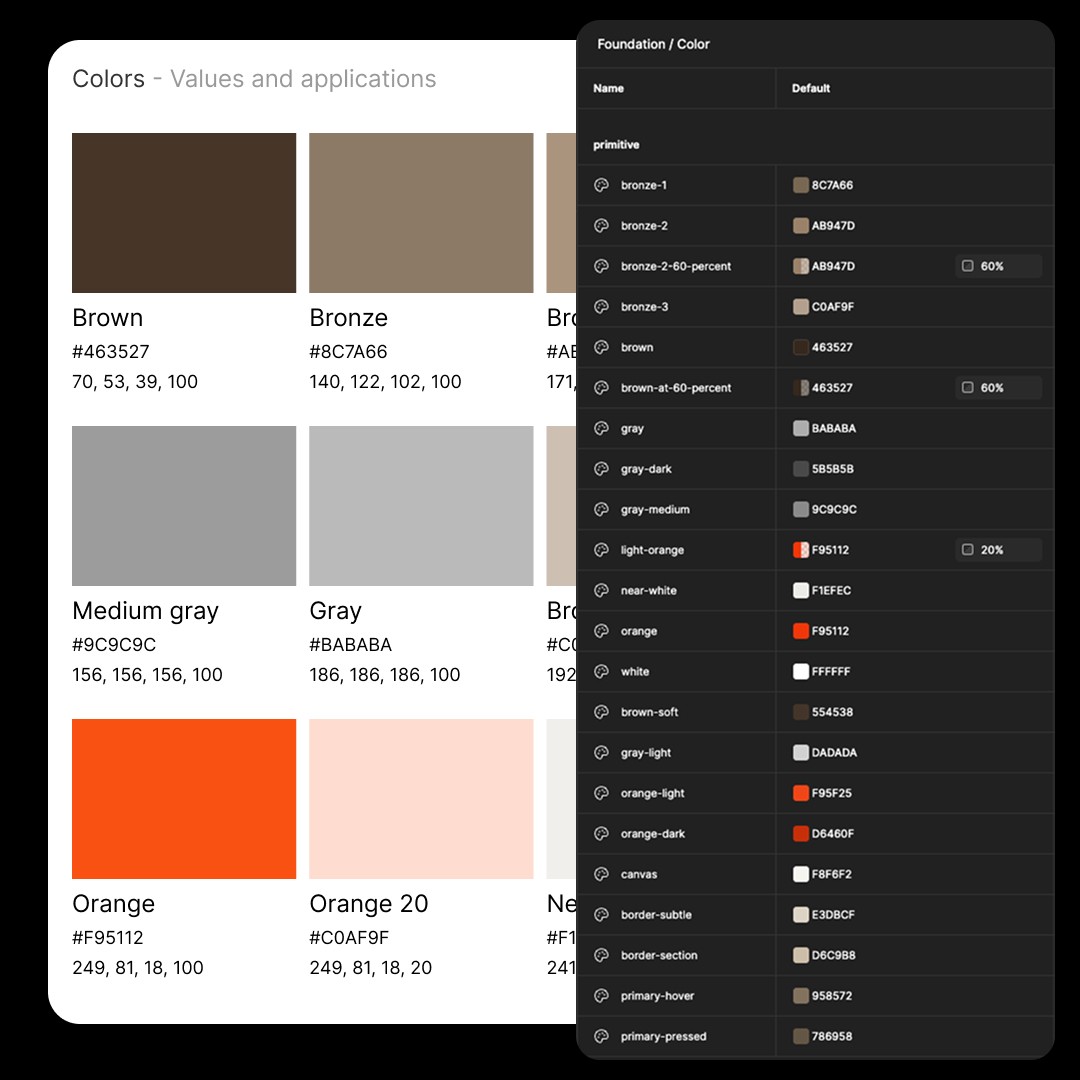1080x1080 pixels.
Task: Open the FFFFFF swatch for white
Action: (x=800, y=672)
